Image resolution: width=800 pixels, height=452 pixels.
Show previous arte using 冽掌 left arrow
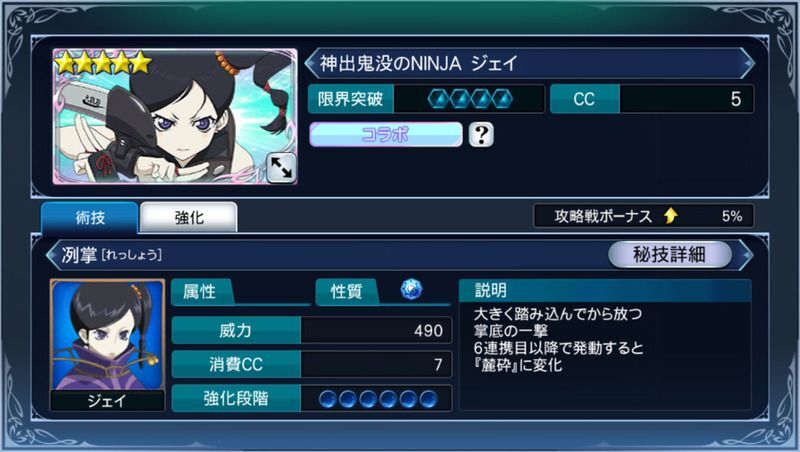point(52,254)
